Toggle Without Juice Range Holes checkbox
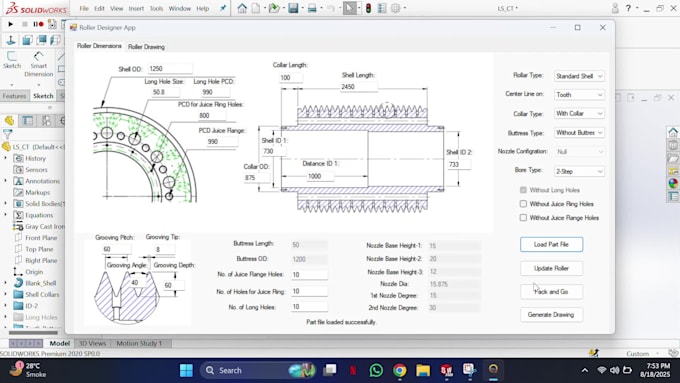Screen dimensions: 680x383 coord(523,218)
